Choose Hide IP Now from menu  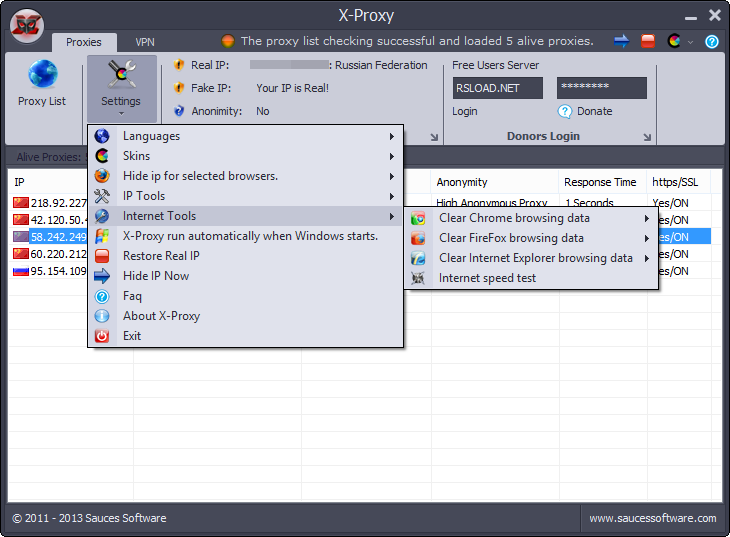[245, 276]
